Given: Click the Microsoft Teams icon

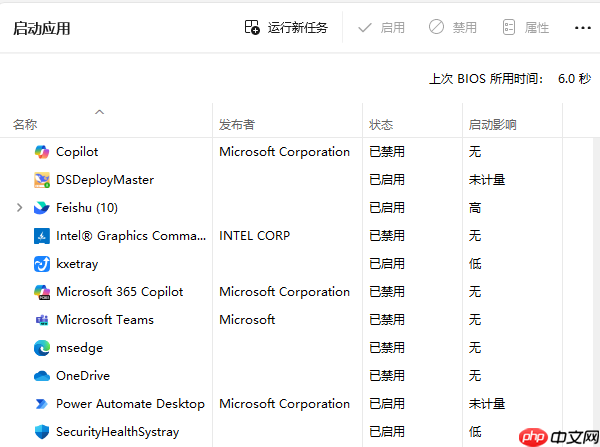Looking at the screenshot, I should pos(42,320).
